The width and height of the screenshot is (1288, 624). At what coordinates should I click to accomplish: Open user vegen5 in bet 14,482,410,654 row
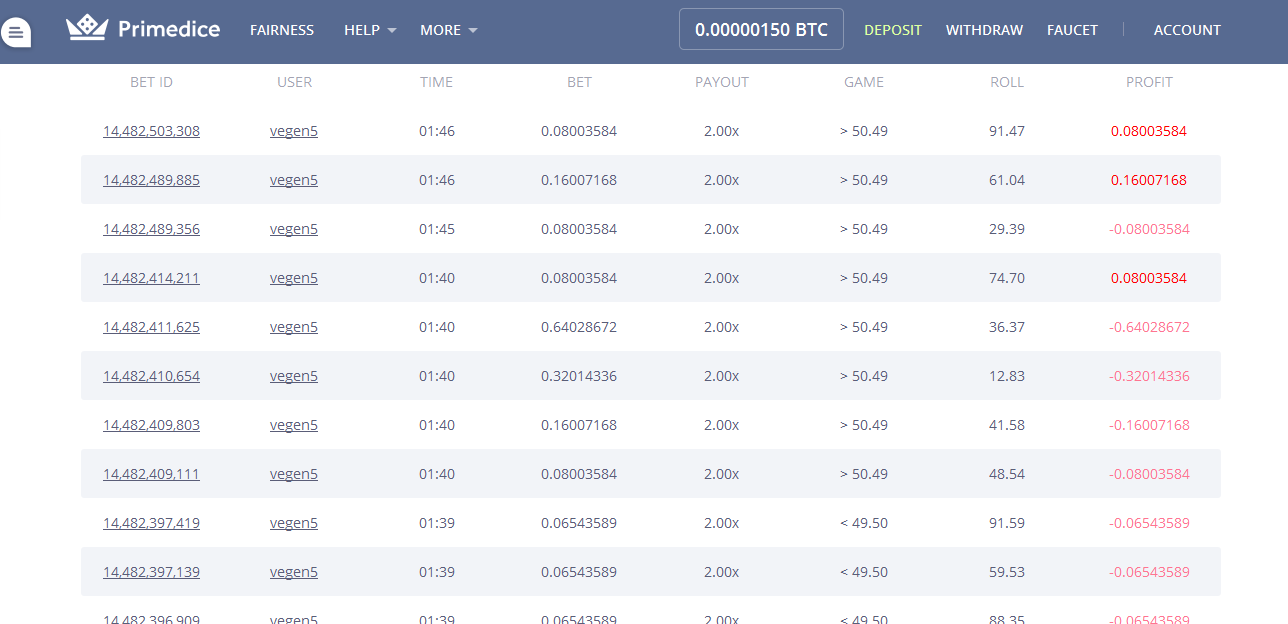click(x=294, y=376)
